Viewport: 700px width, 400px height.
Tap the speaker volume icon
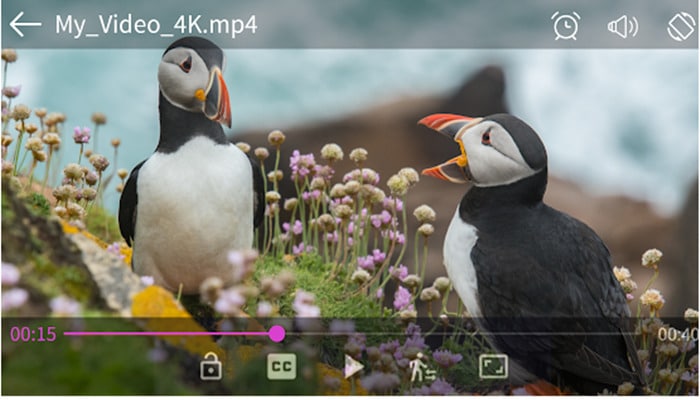pos(623,27)
